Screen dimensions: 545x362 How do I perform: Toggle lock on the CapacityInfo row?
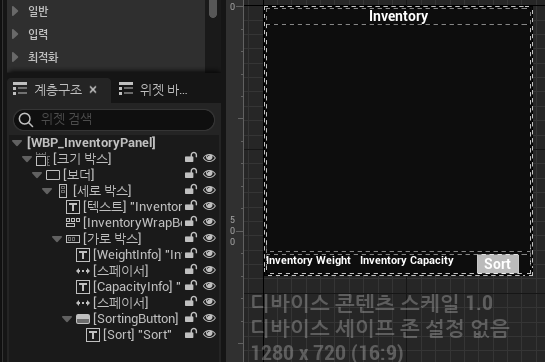pyautogui.click(x=191, y=286)
